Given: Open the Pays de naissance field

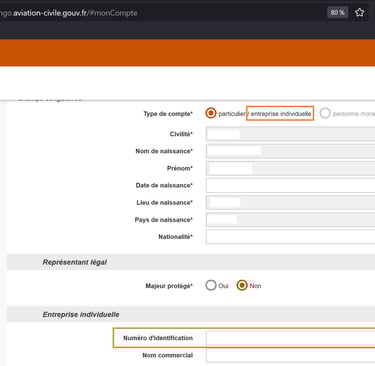Looking at the screenshot, I should point(290,220).
